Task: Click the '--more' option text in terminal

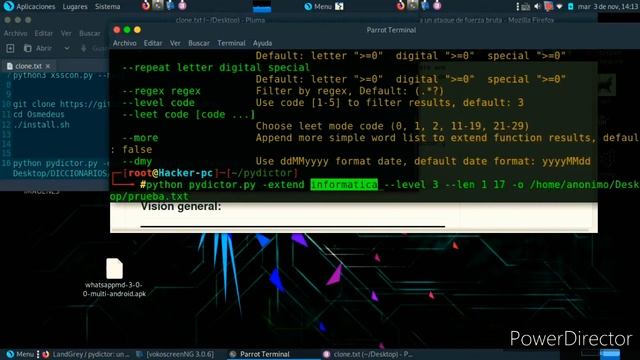Action: coord(140,138)
